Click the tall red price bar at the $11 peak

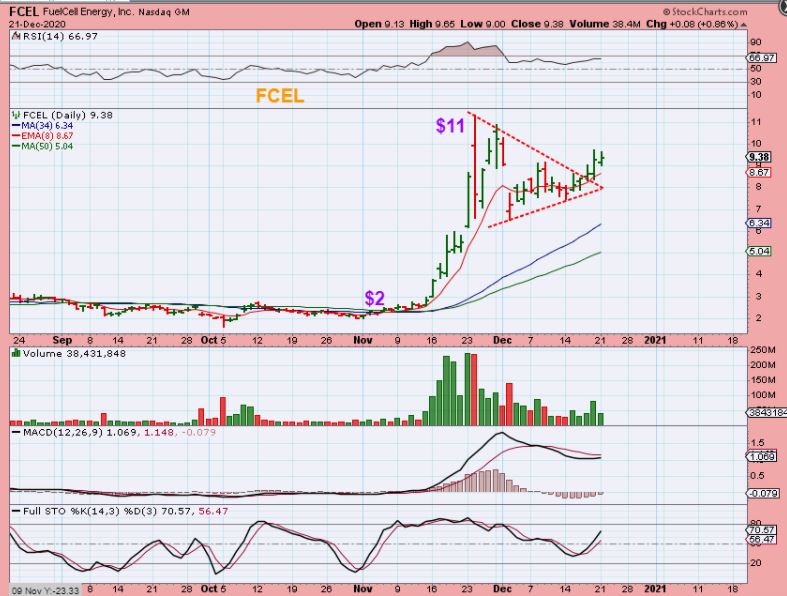click(x=474, y=167)
